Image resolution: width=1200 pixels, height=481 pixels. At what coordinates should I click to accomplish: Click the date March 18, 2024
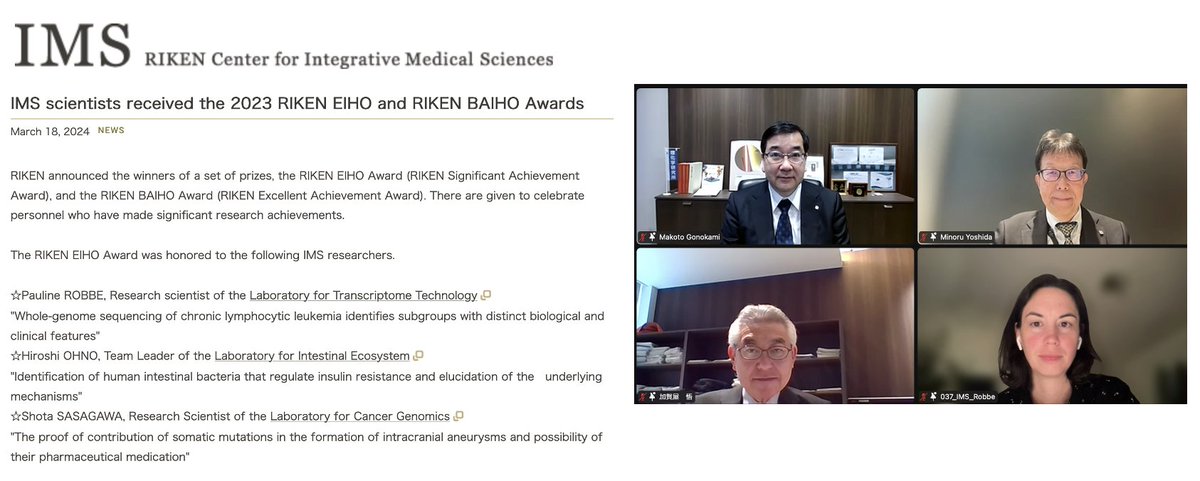(x=49, y=131)
